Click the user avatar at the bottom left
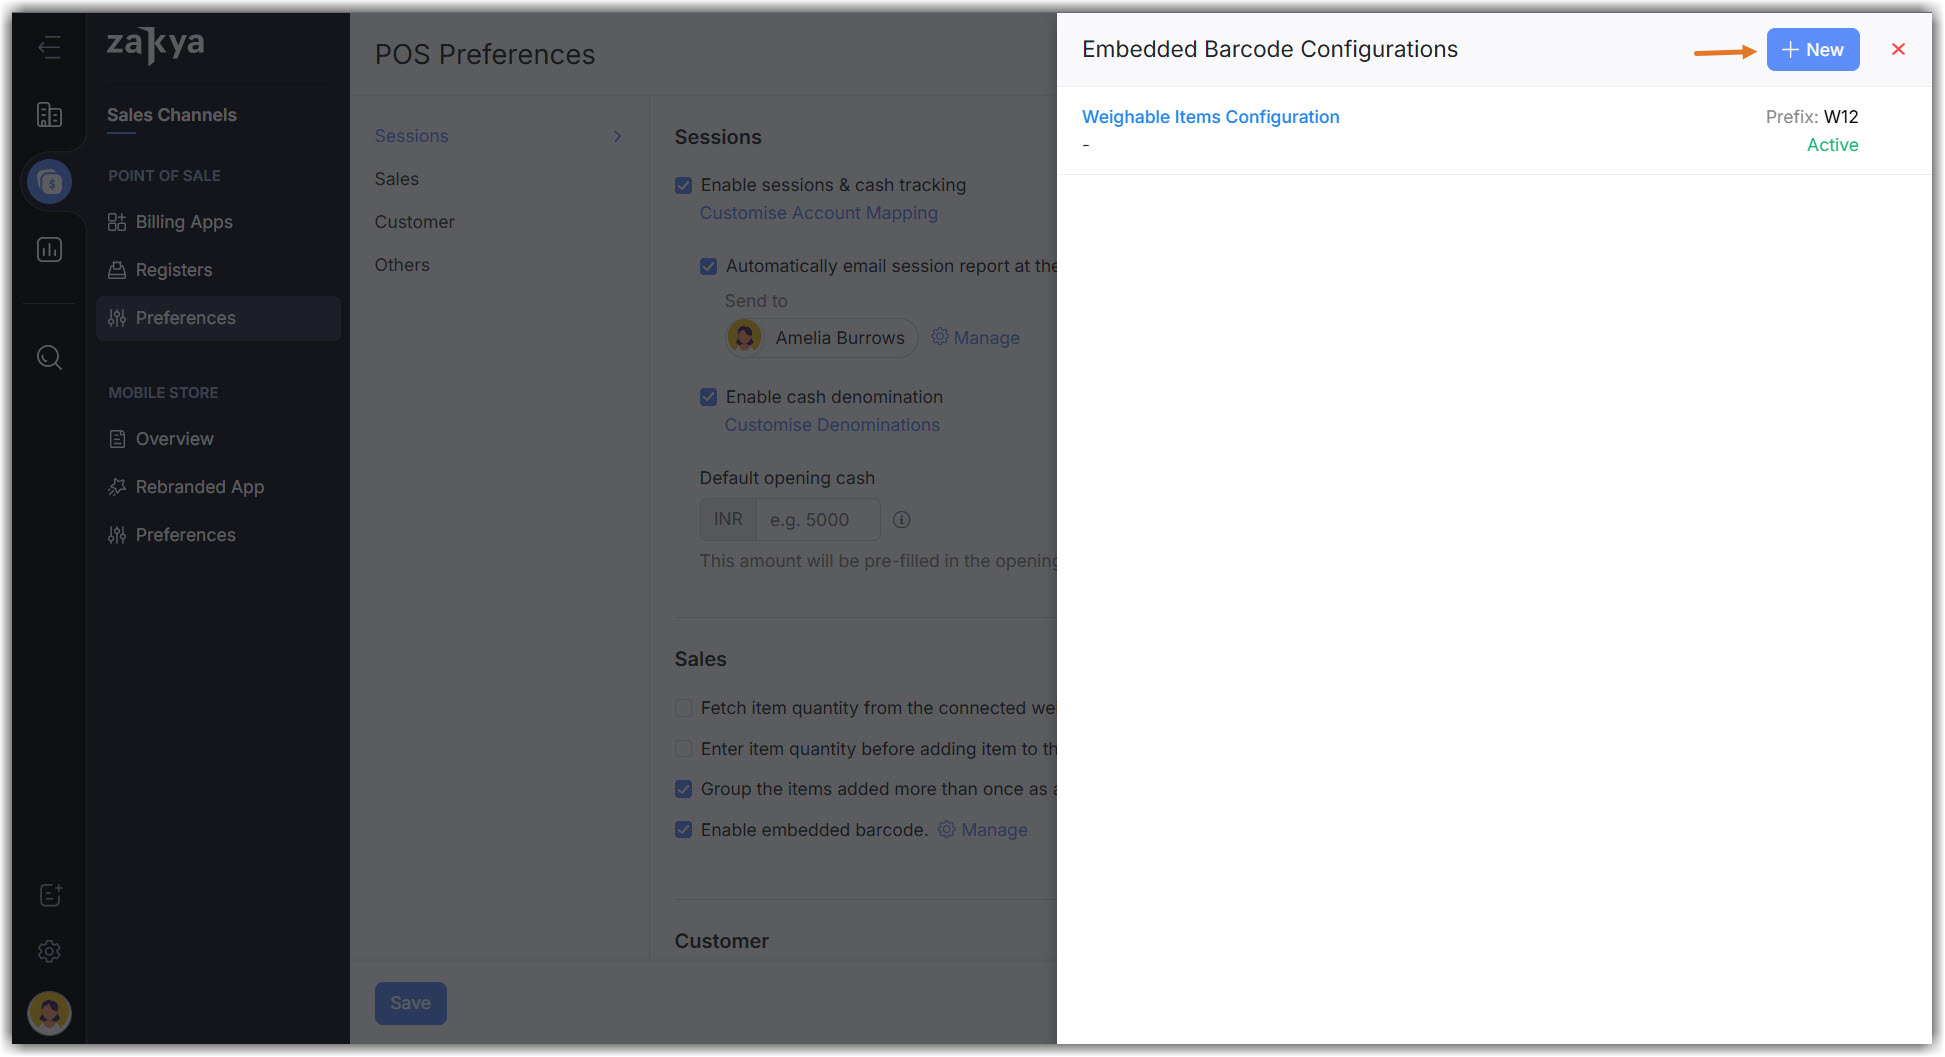Screen dimensions: 1945x1057 pyautogui.click(x=49, y=1013)
